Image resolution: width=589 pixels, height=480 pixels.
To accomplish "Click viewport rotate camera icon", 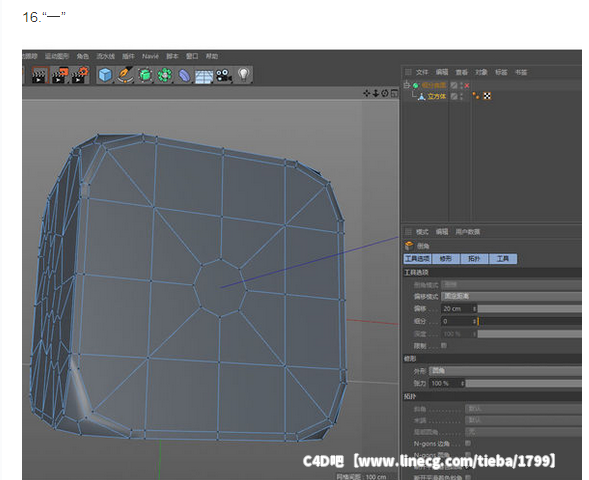I will pos(385,93).
